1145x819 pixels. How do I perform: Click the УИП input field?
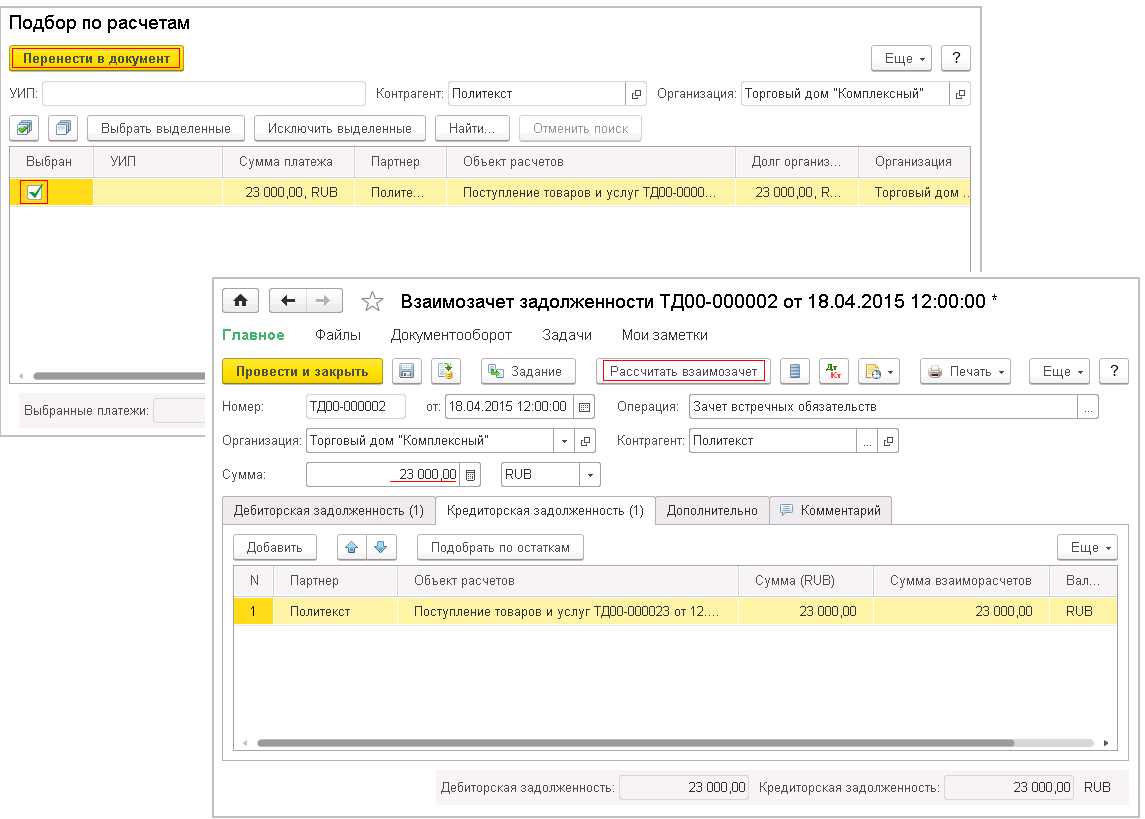tap(204, 94)
